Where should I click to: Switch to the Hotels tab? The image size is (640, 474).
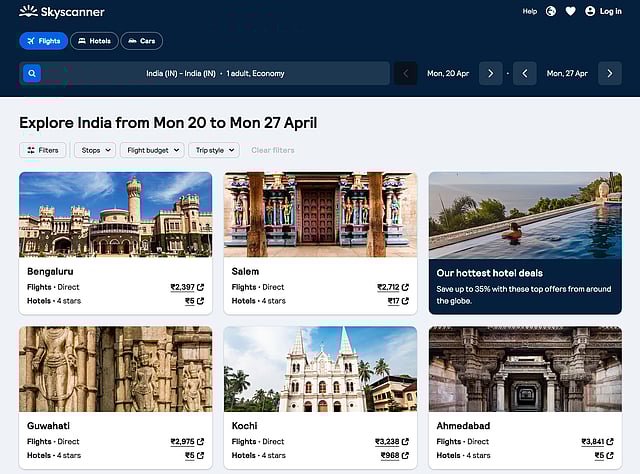[94, 41]
